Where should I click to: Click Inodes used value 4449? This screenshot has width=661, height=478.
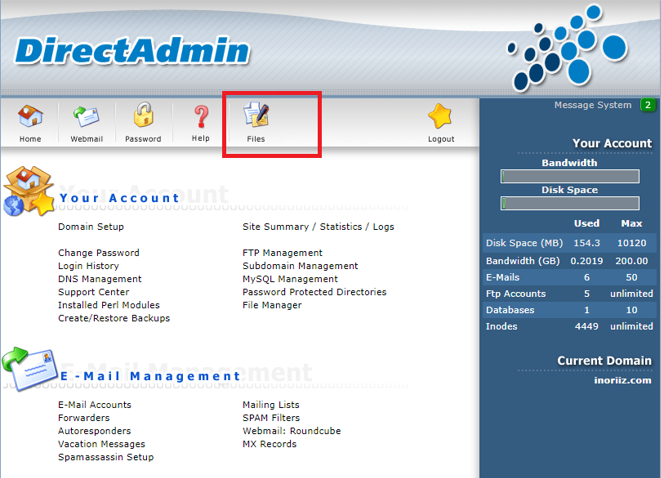[x=586, y=326]
